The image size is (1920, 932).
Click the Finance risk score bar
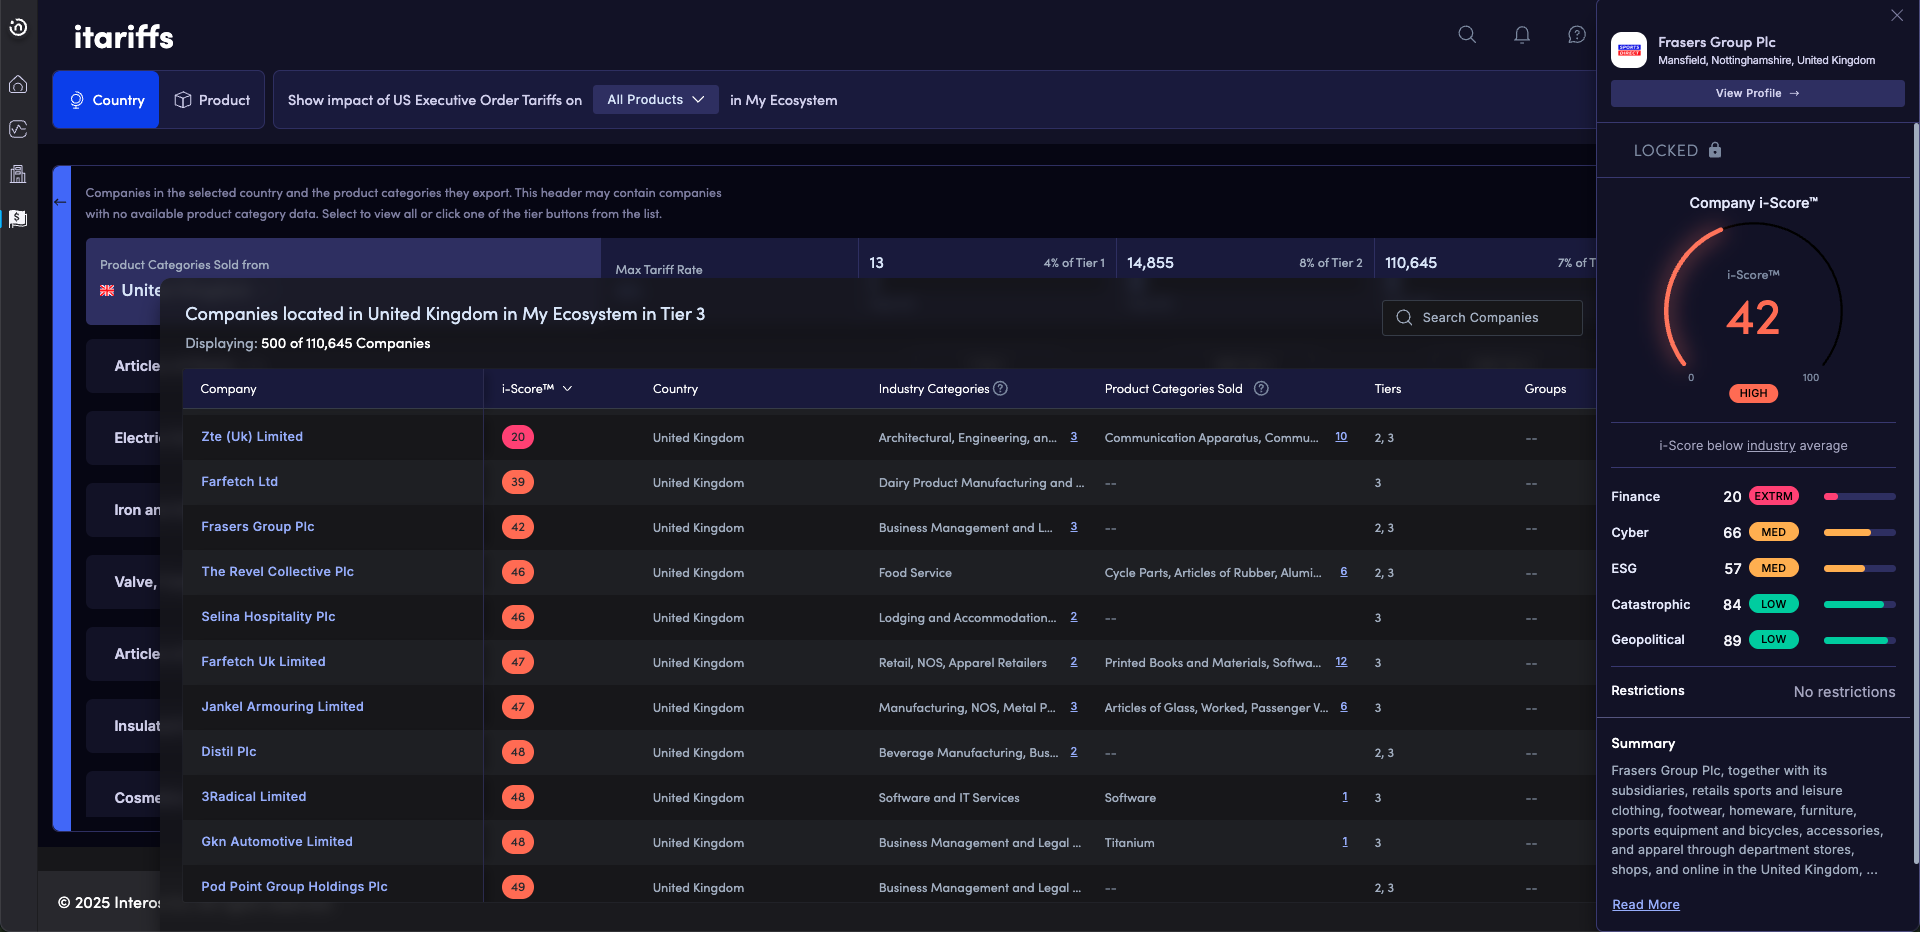point(1857,496)
